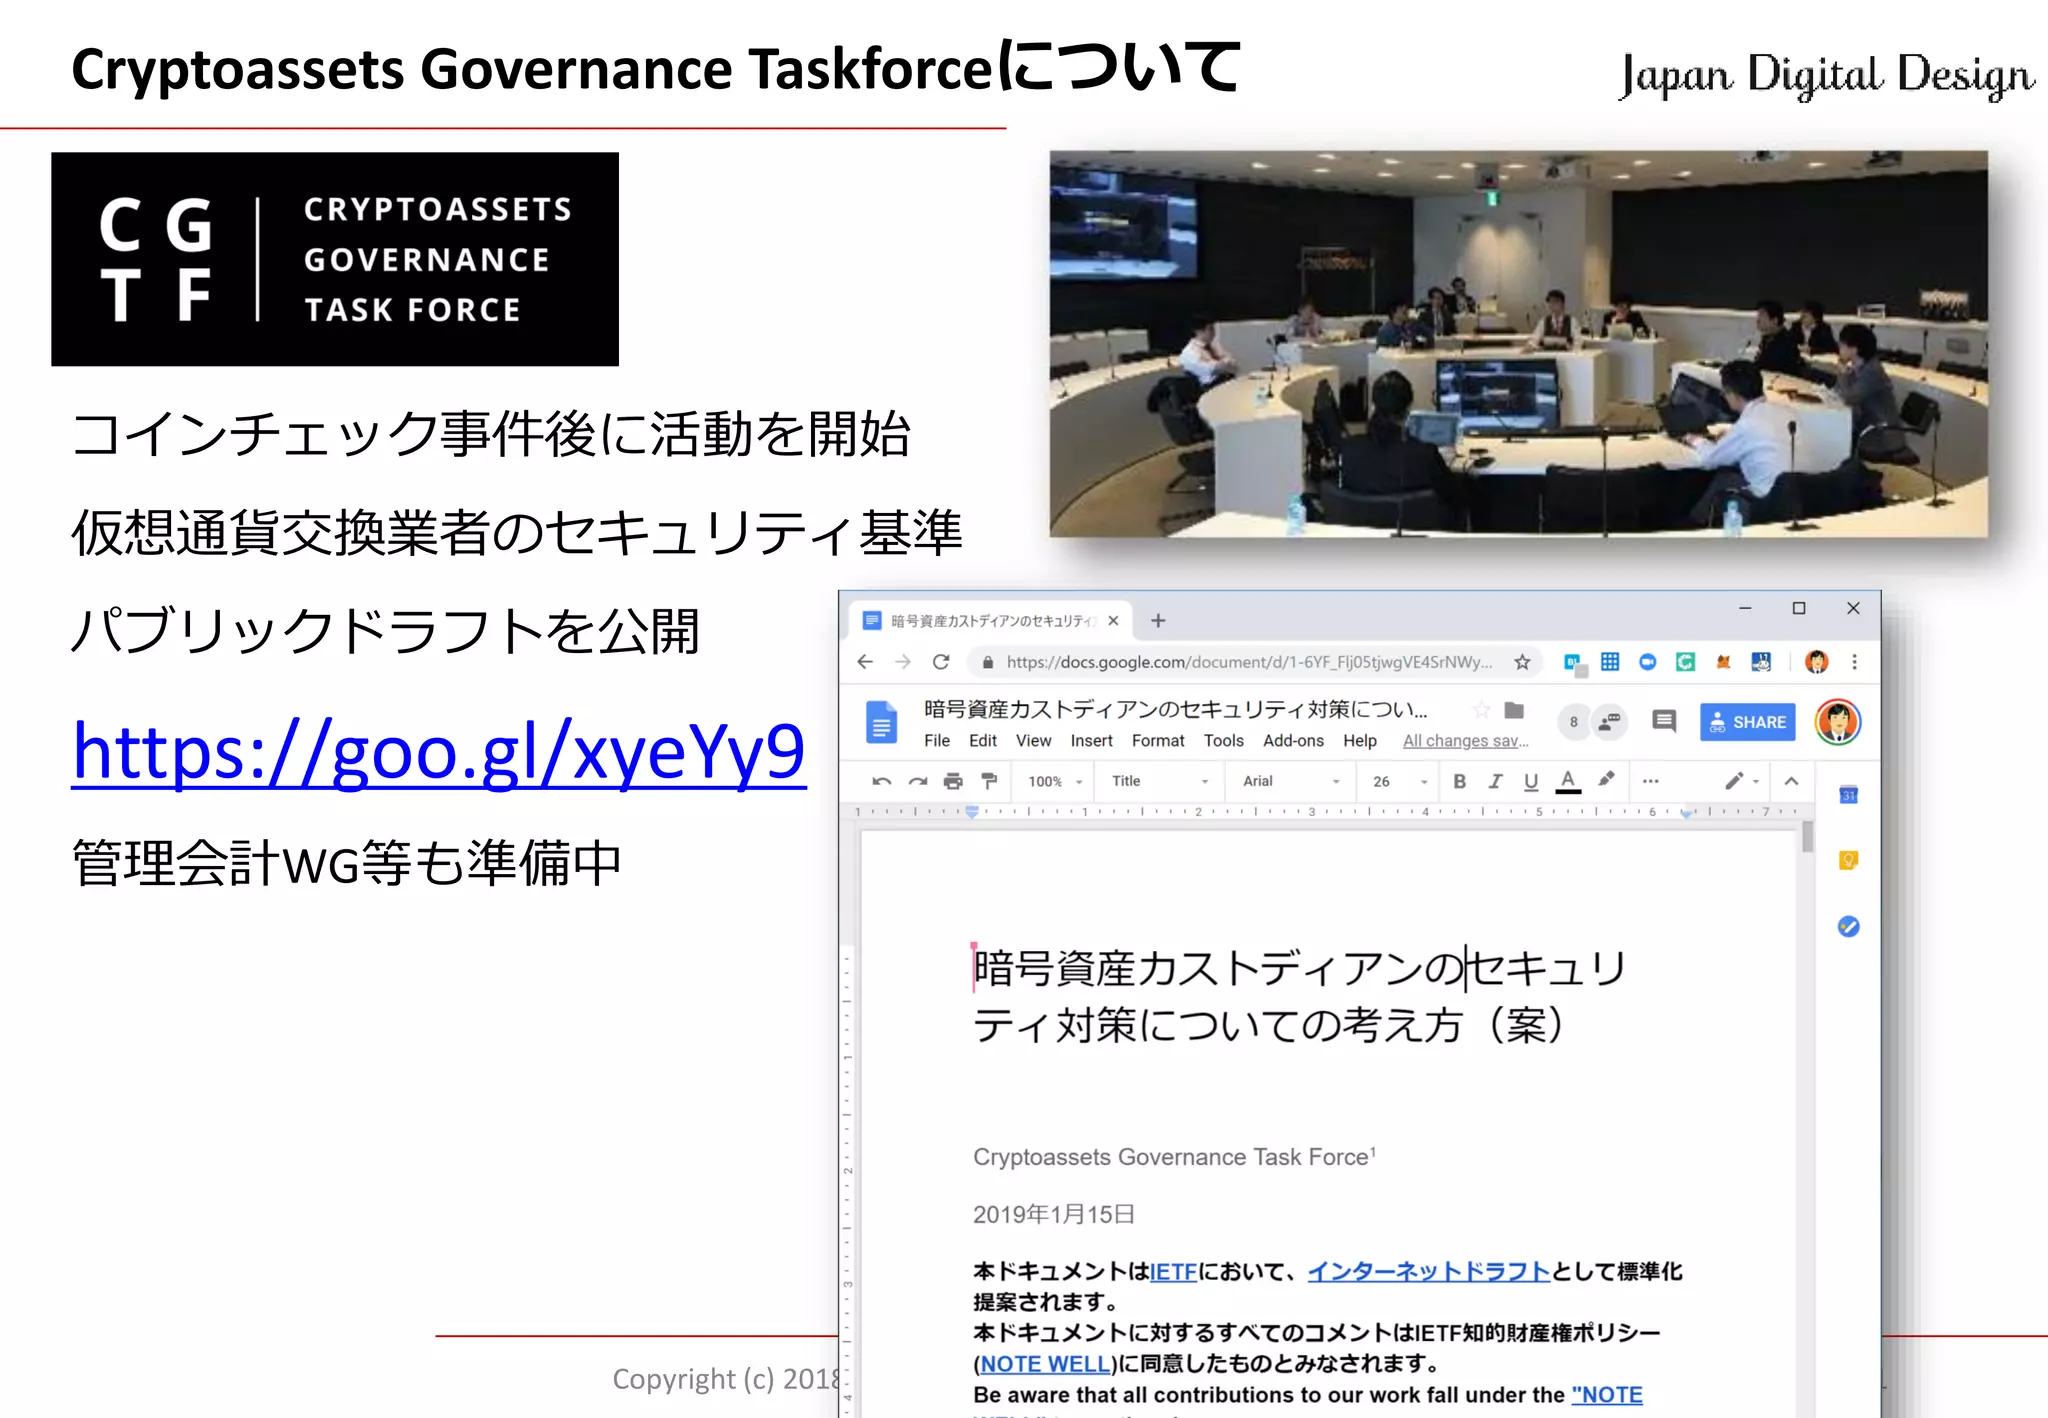This screenshot has width=2048, height=1418.
Task: Open the Calendar side panel icon
Action: click(x=1849, y=796)
